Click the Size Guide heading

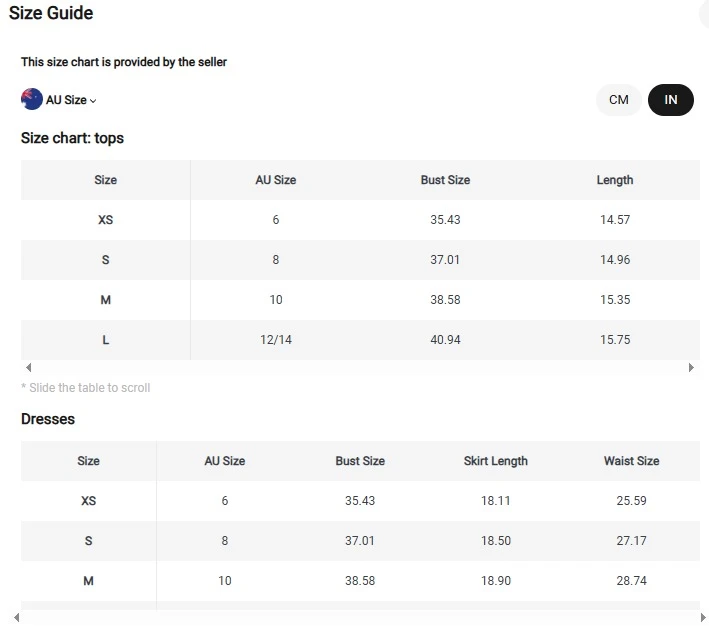point(51,13)
